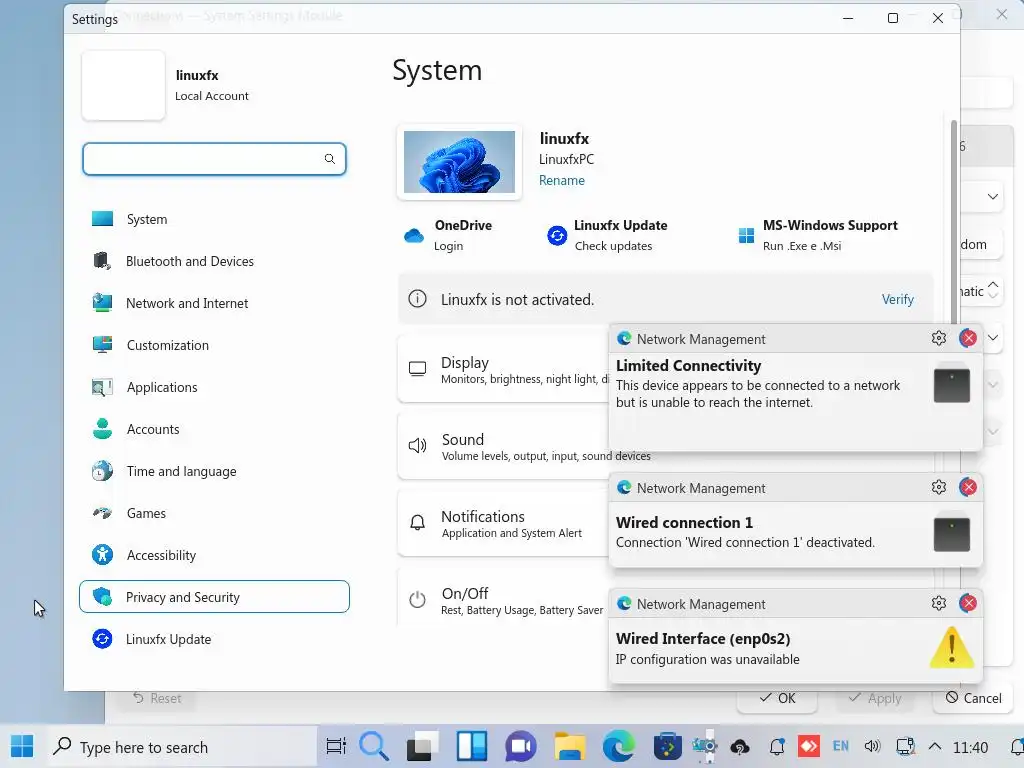The image size is (1024, 768).
Task: Click the Linuxfx Update sync icon
Action: 557,235
